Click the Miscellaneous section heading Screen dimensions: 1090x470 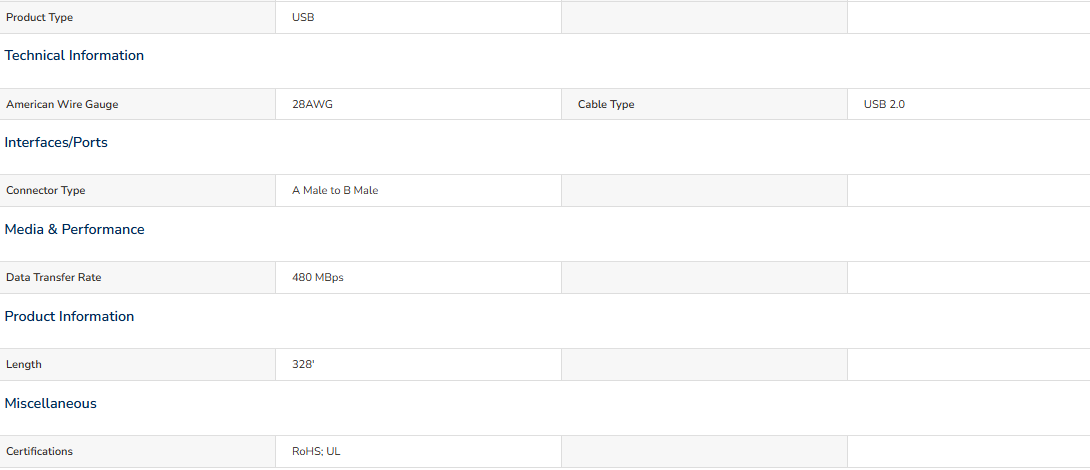pyautogui.click(x=51, y=403)
